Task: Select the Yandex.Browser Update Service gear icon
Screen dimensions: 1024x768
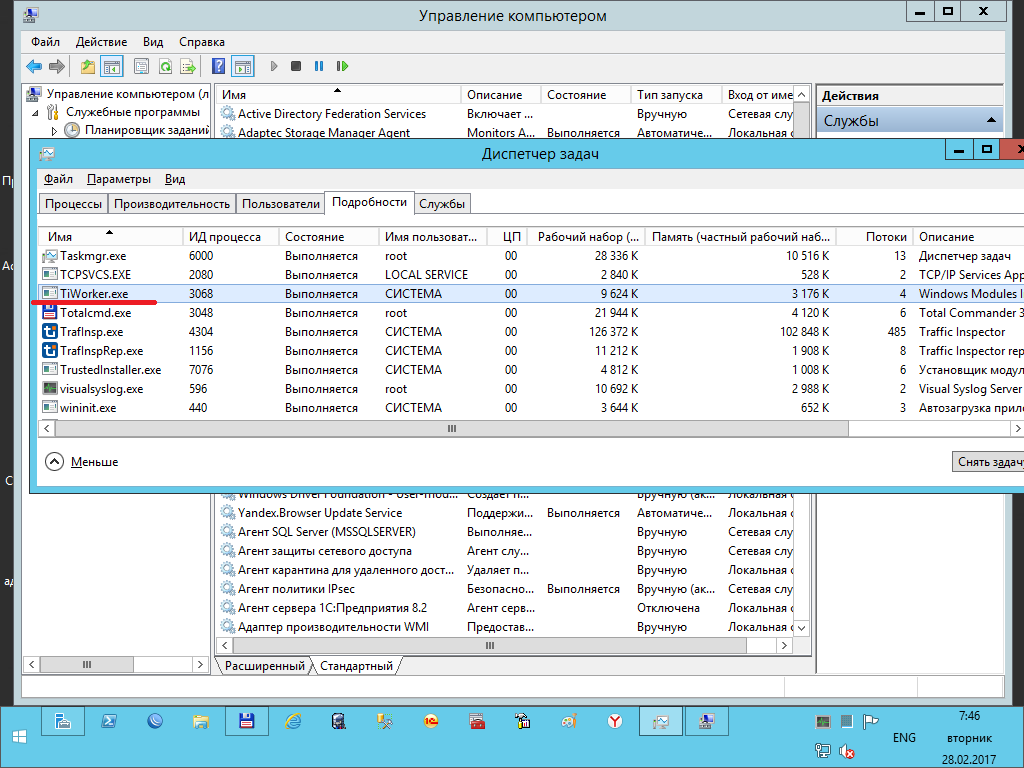Action: (x=227, y=513)
